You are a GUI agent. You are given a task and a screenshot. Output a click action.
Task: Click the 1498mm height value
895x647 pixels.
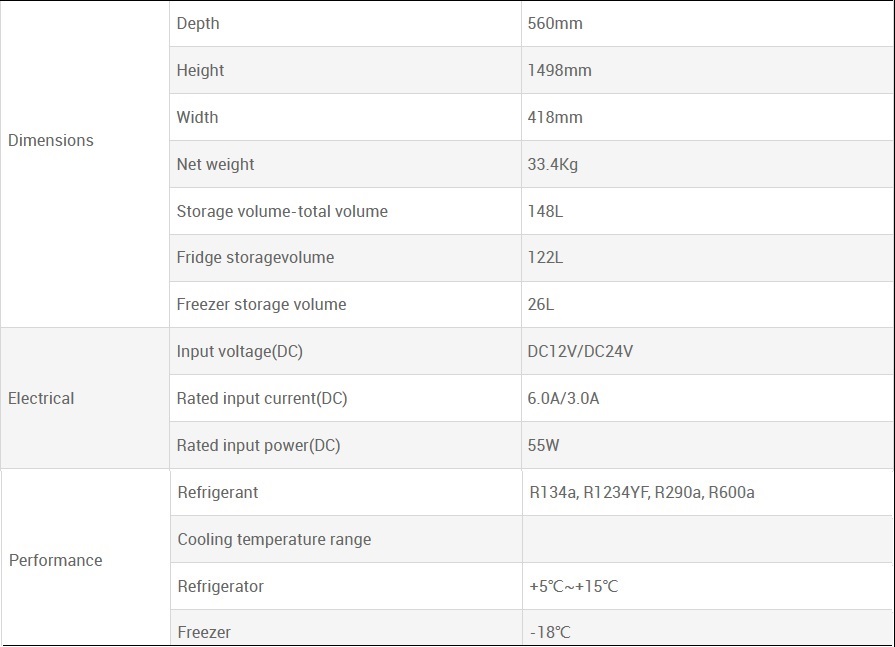[559, 71]
